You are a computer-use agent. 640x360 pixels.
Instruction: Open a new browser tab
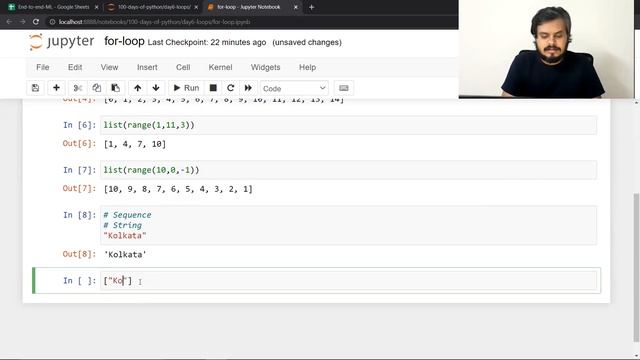coord(311,7)
